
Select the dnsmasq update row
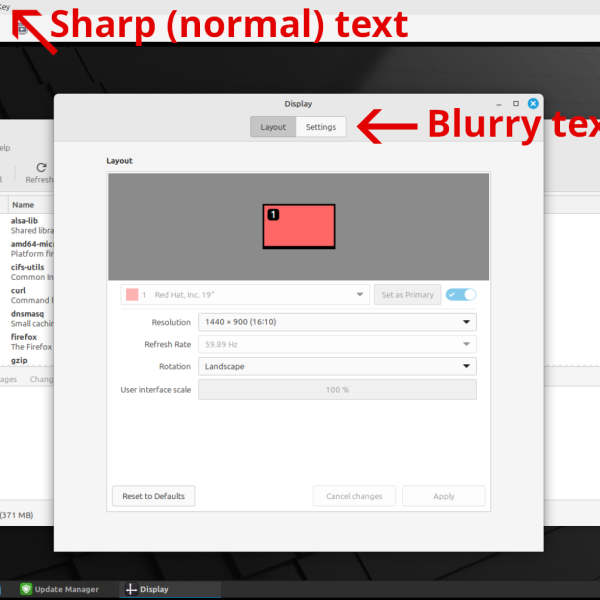point(27,318)
